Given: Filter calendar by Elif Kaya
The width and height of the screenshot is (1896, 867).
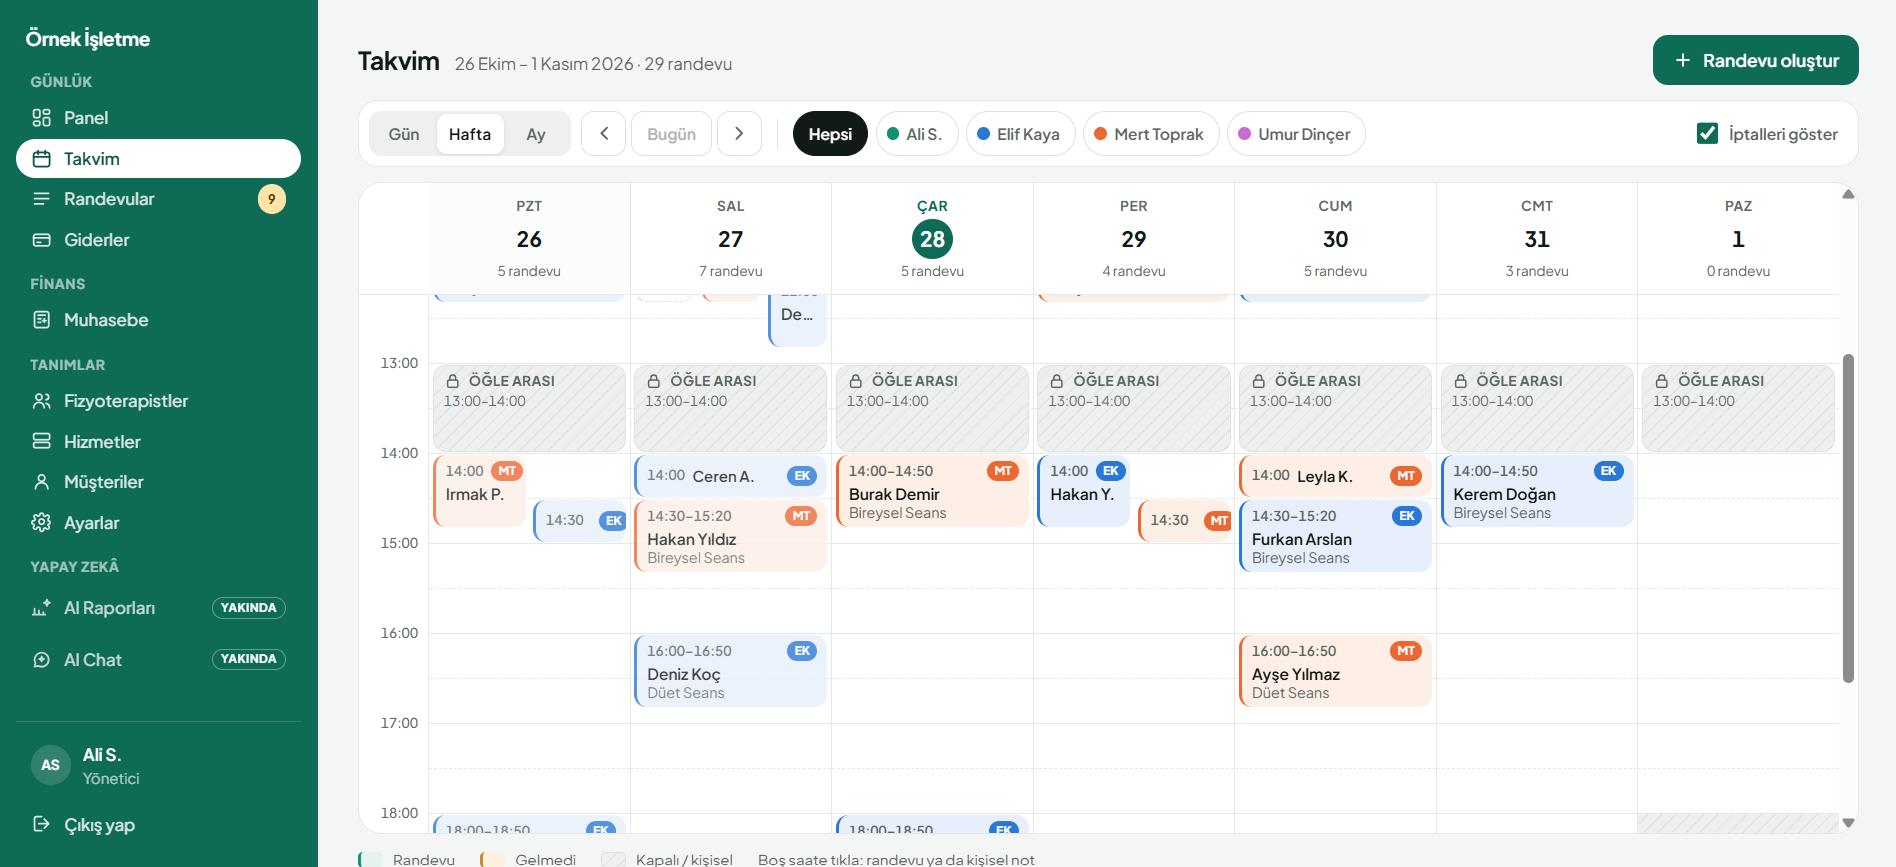Looking at the screenshot, I should point(1020,134).
